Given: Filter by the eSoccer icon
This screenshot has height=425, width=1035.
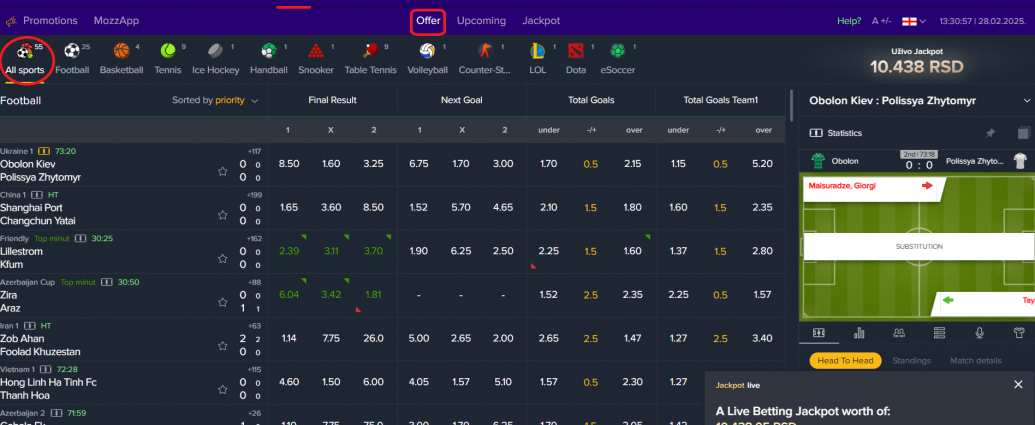Looking at the screenshot, I should pyautogui.click(x=617, y=51).
